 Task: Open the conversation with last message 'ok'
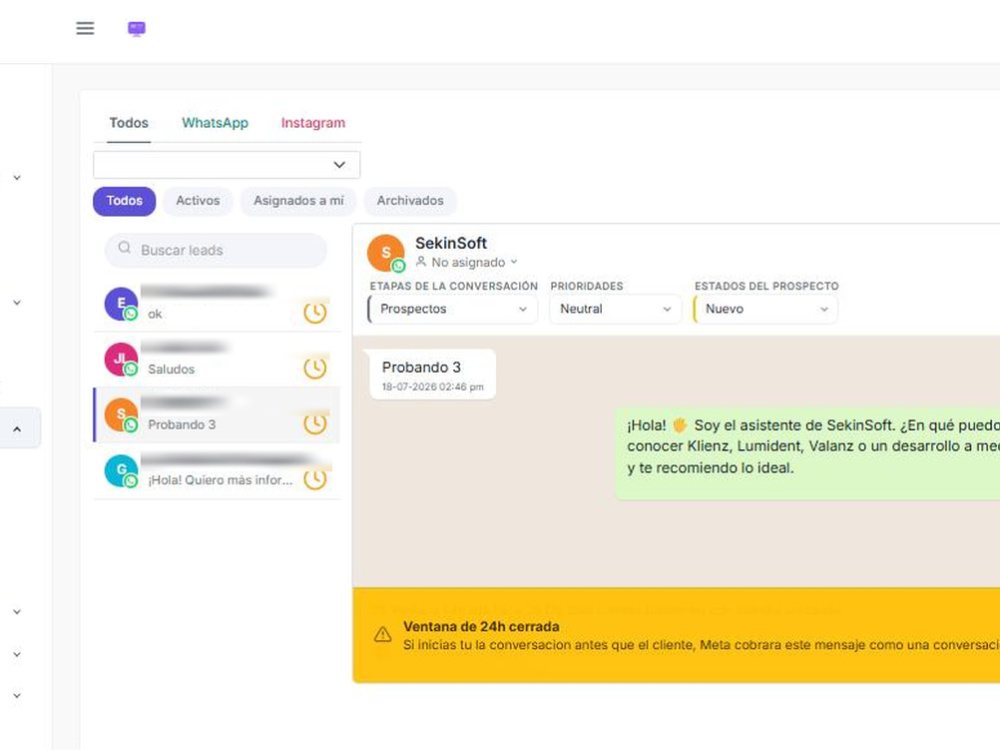[217, 304]
